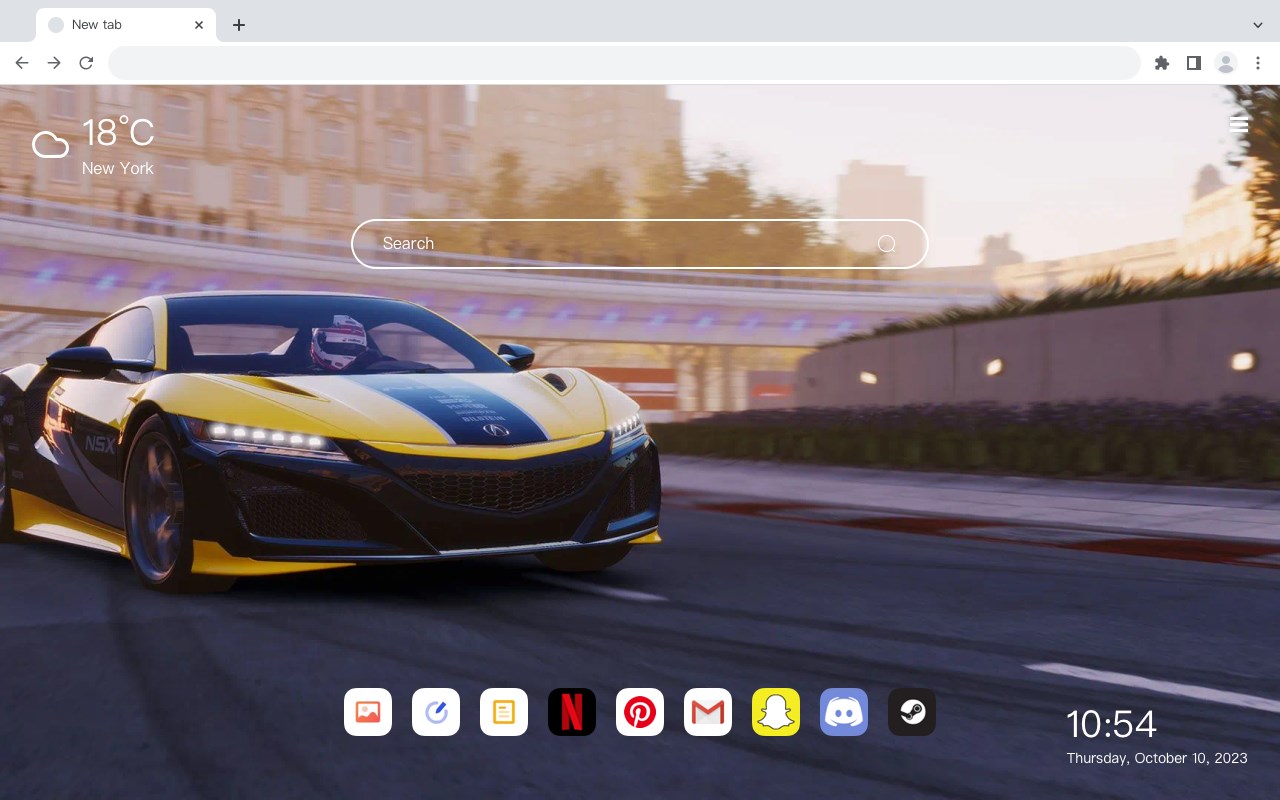Open the Gmail shortcut
1280x800 pixels.
[x=708, y=712]
